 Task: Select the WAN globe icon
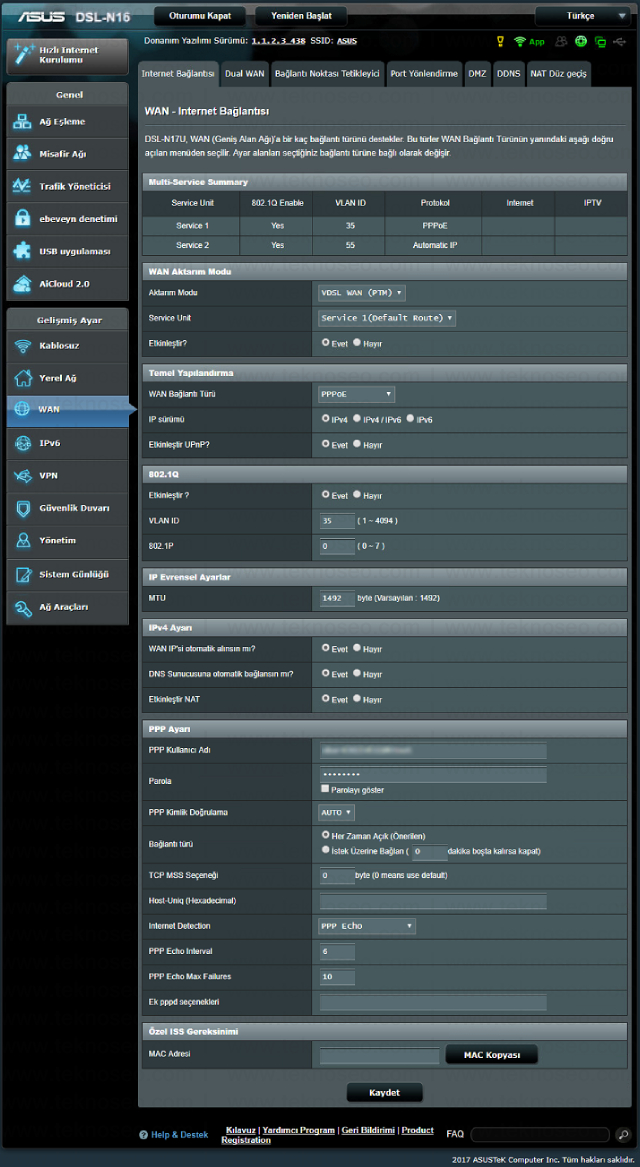[22, 409]
